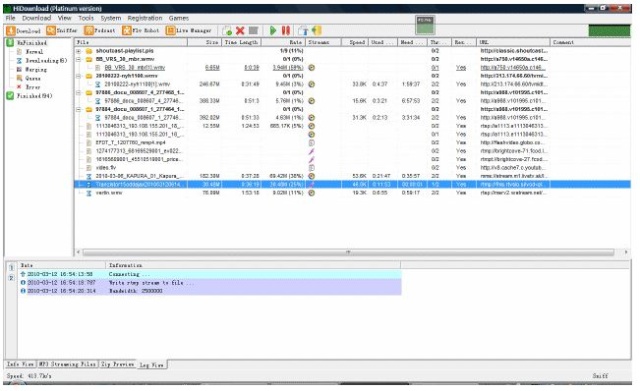Open the Live Manager

click(189, 31)
